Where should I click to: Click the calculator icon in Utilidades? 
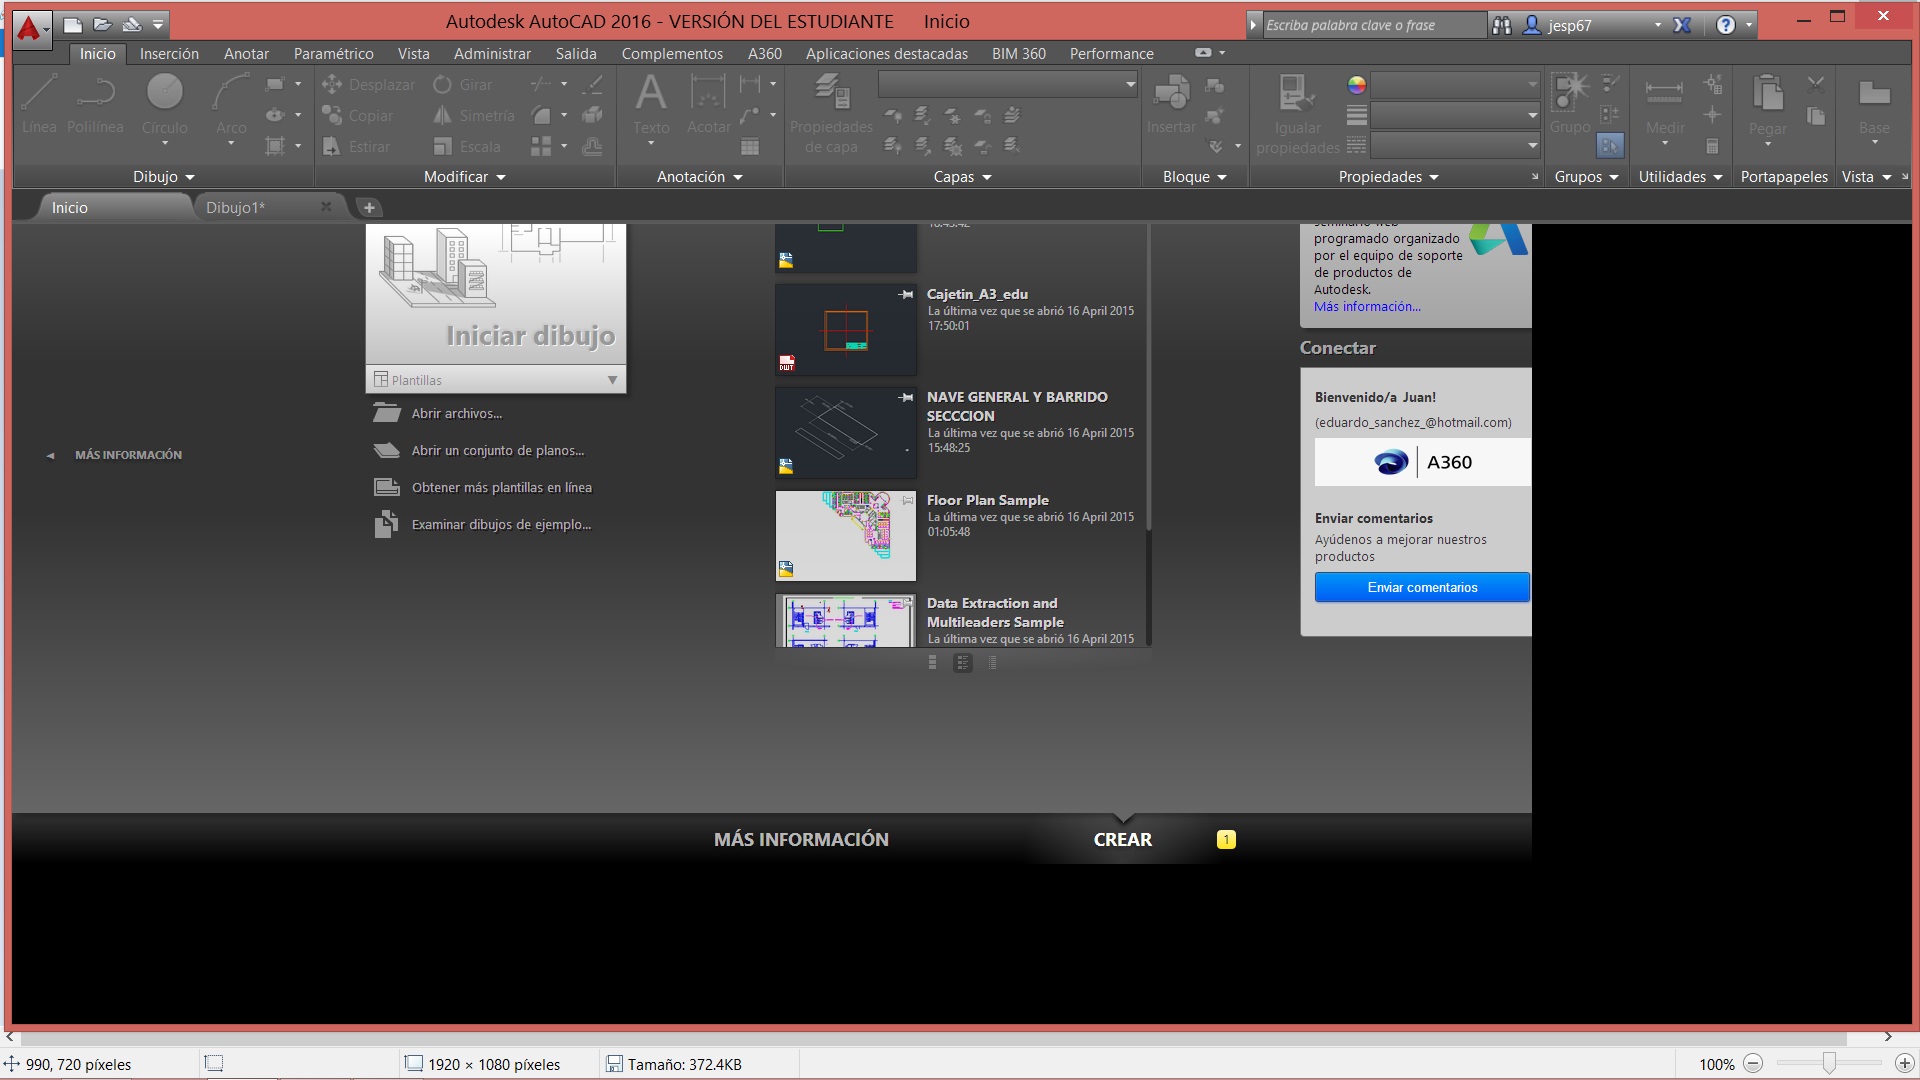[1712, 146]
